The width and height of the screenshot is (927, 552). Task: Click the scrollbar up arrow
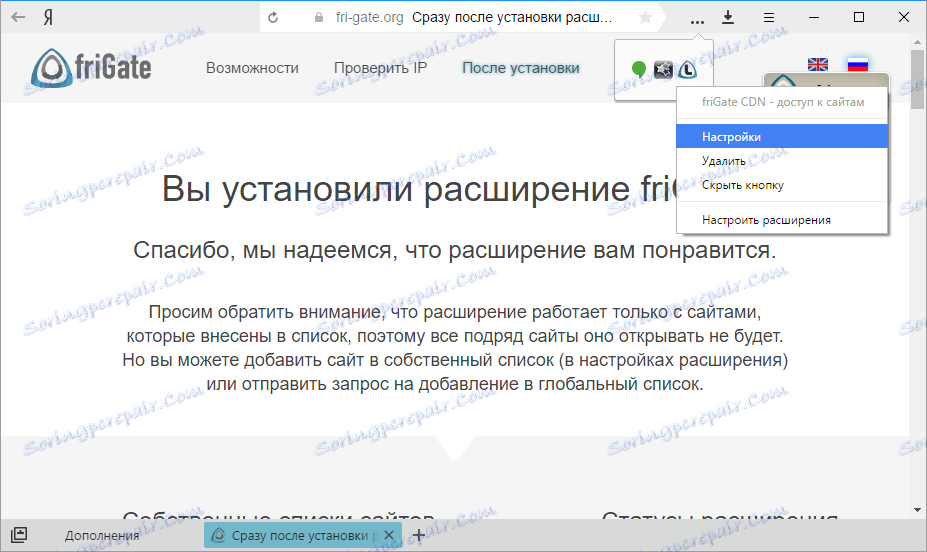pyautogui.click(x=917, y=43)
